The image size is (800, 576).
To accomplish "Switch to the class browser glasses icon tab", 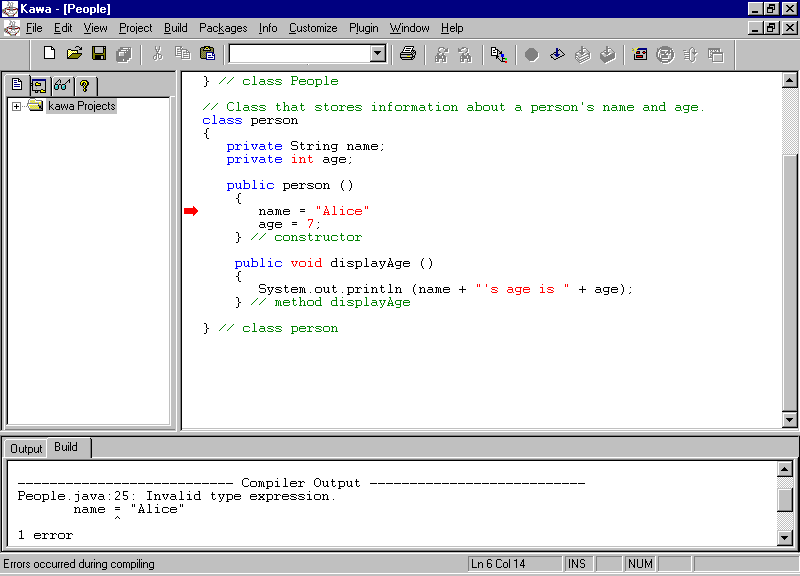I will [62, 86].
